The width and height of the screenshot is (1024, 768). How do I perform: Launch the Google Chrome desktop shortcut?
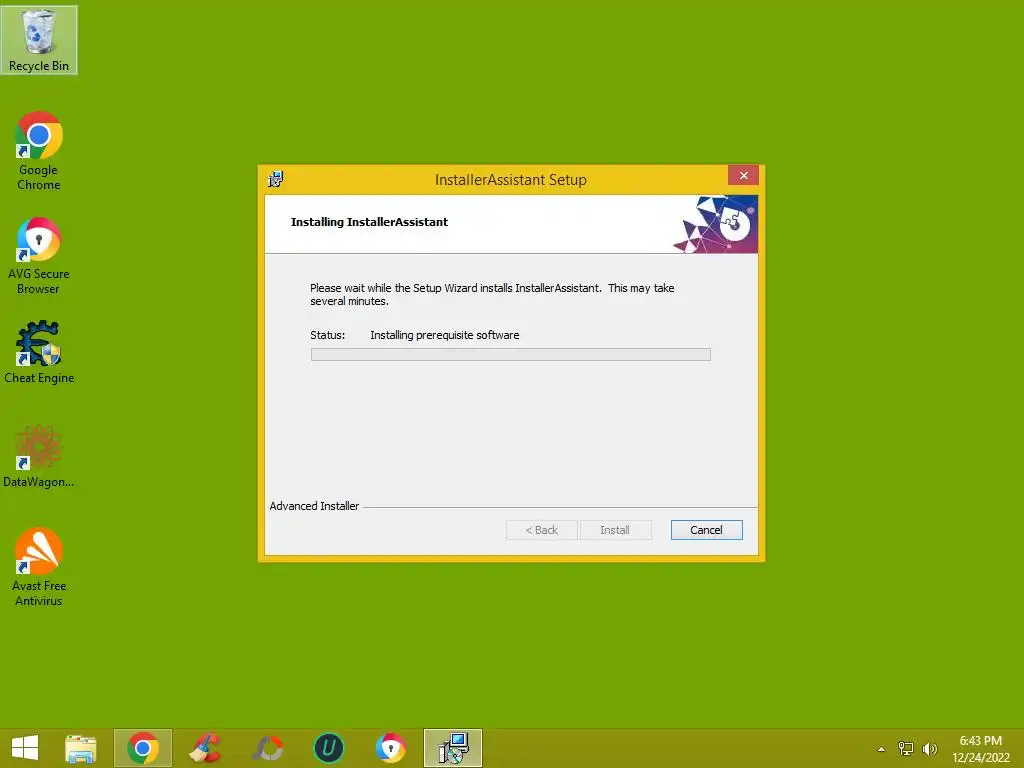click(x=39, y=152)
